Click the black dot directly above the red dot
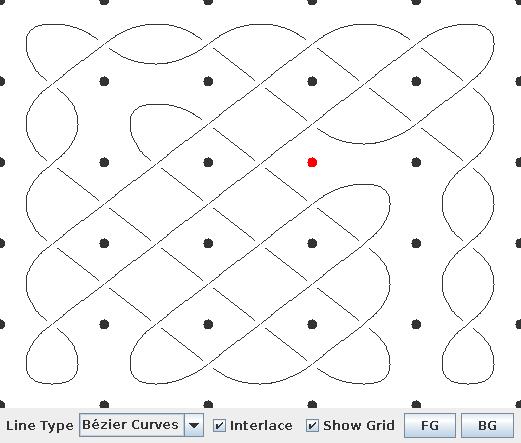This screenshot has height=443, width=521. coord(312,81)
